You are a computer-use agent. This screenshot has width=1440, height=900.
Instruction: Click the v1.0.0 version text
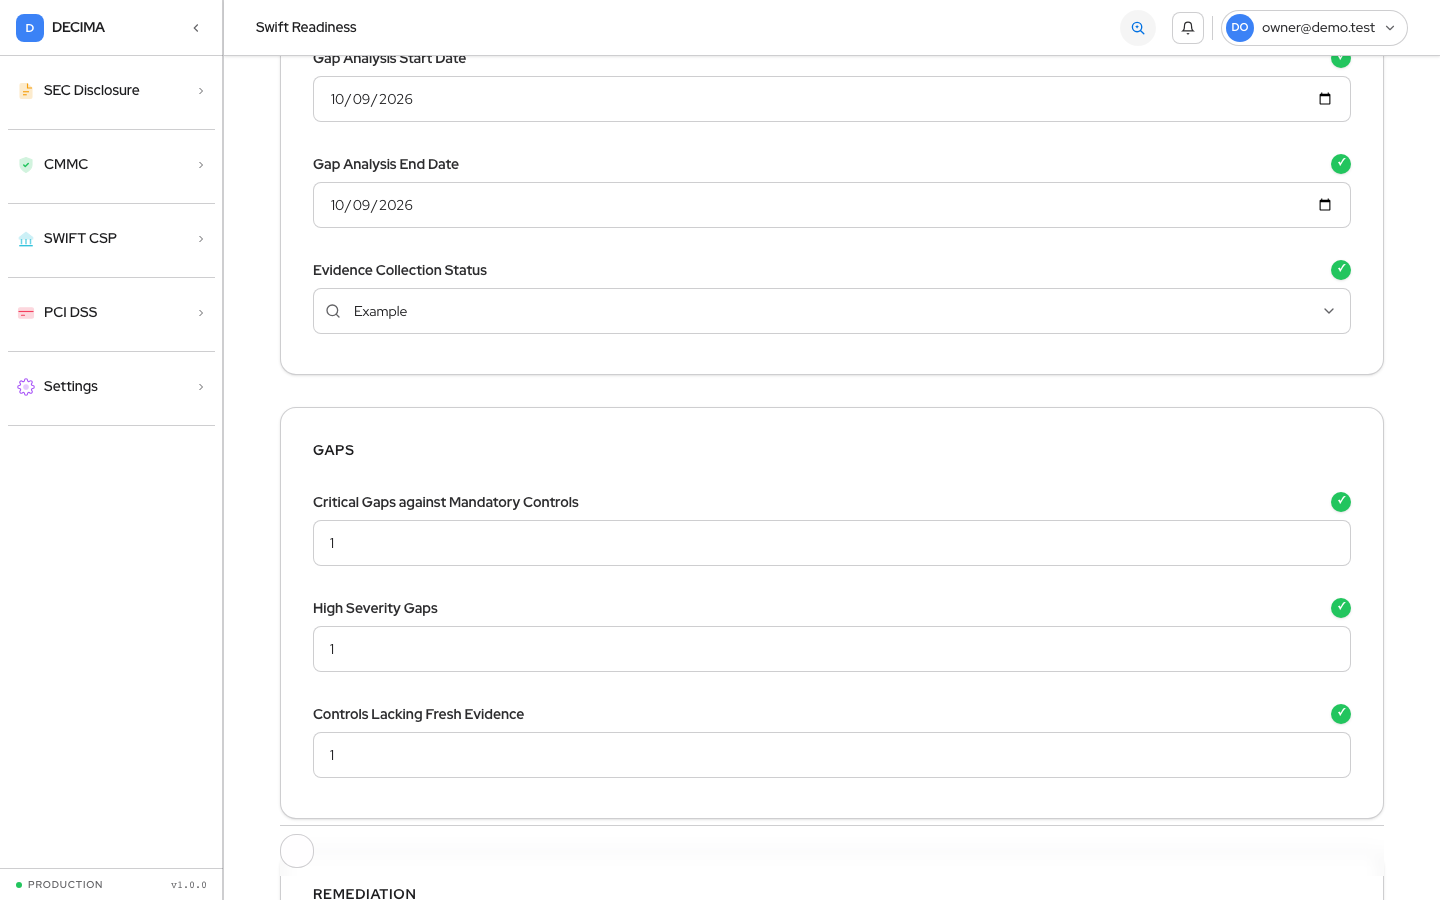(x=189, y=885)
